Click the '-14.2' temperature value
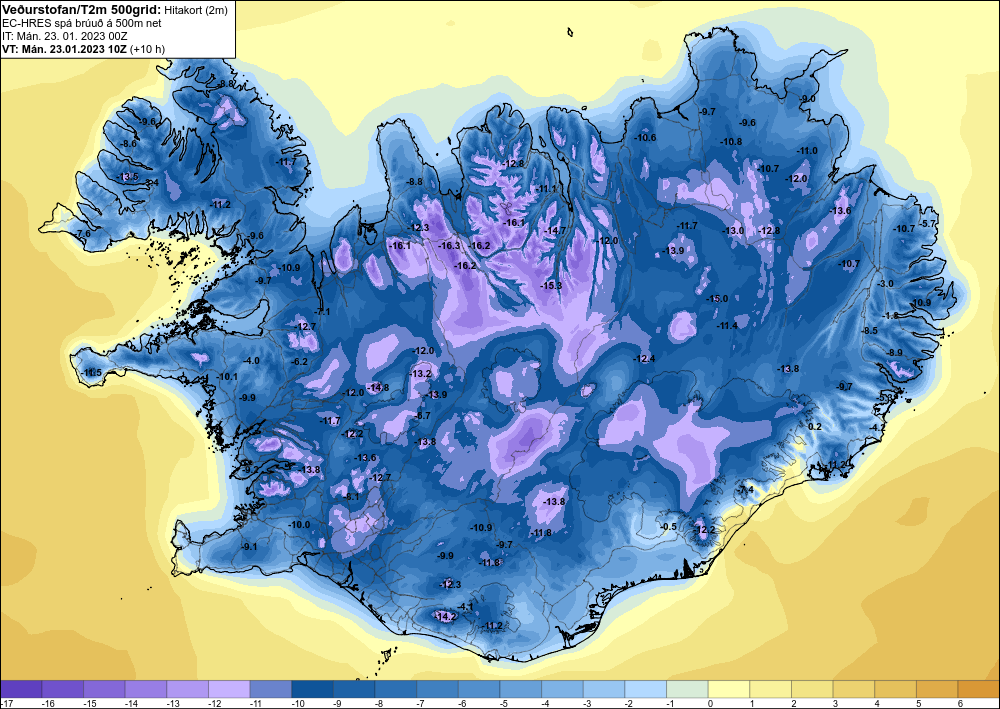 coord(446,617)
